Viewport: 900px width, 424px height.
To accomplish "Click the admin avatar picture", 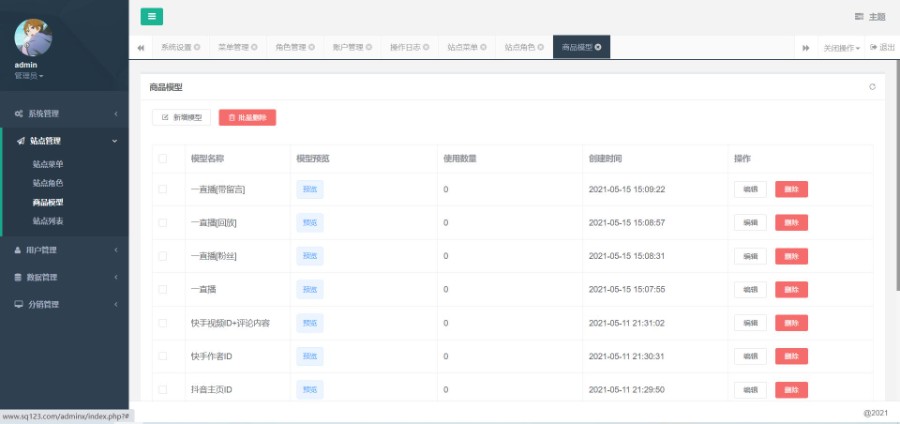I will (x=33, y=38).
